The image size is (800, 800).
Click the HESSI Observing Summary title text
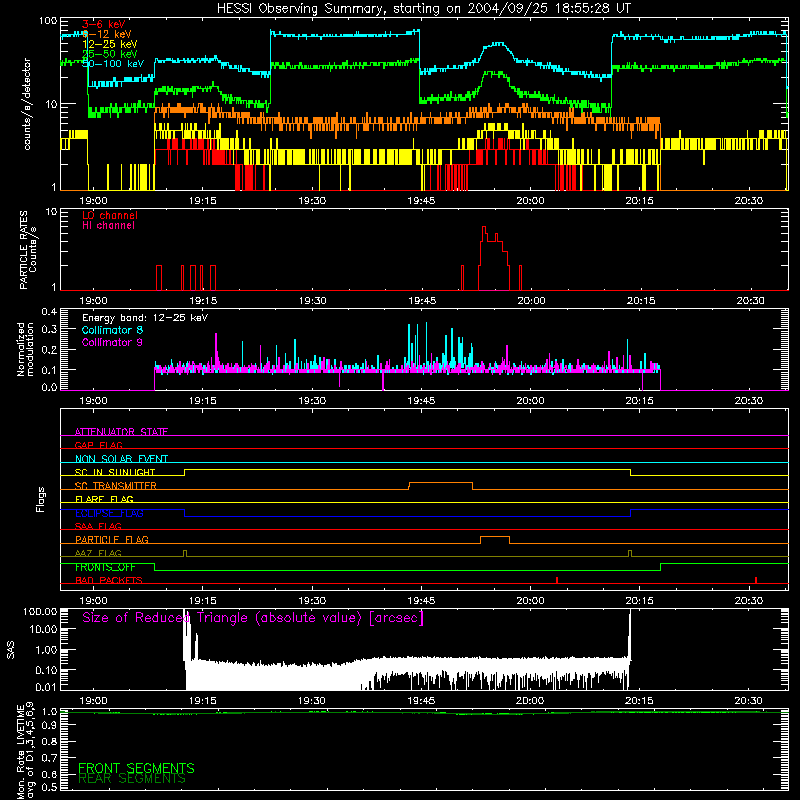423,8
